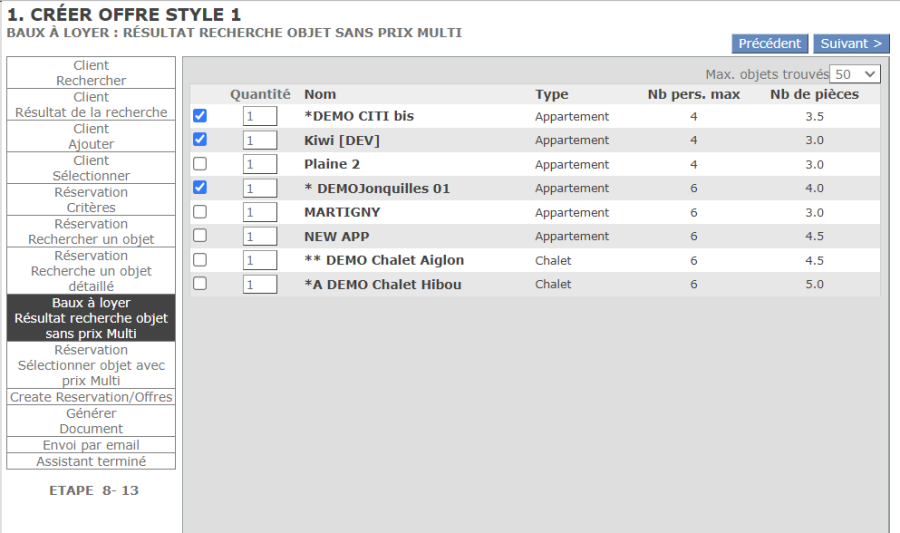The height and width of the screenshot is (533, 900).
Task: Check the *A DEMO Chalet Hibou checkbox
Action: pos(200,284)
